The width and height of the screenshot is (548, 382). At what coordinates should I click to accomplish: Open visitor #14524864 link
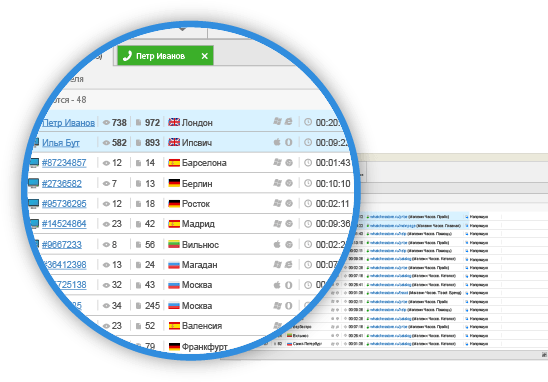(x=64, y=224)
